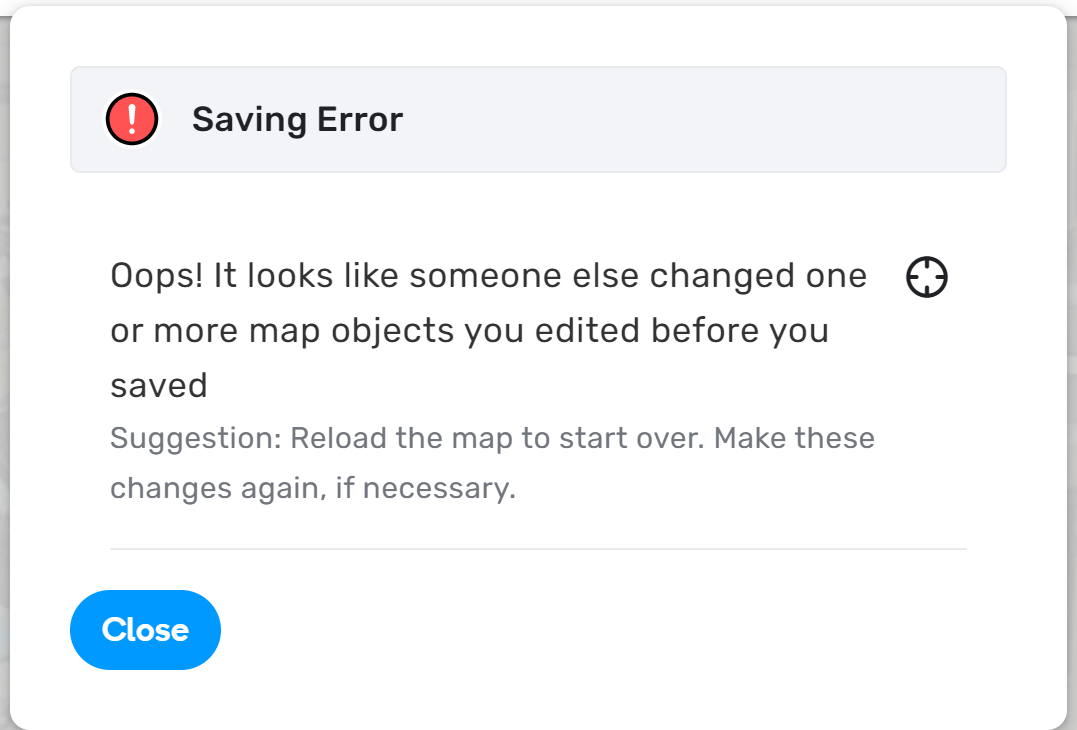Click 'Make these' text in suggestion
This screenshot has width=1077, height=730.
click(x=794, y=438)
